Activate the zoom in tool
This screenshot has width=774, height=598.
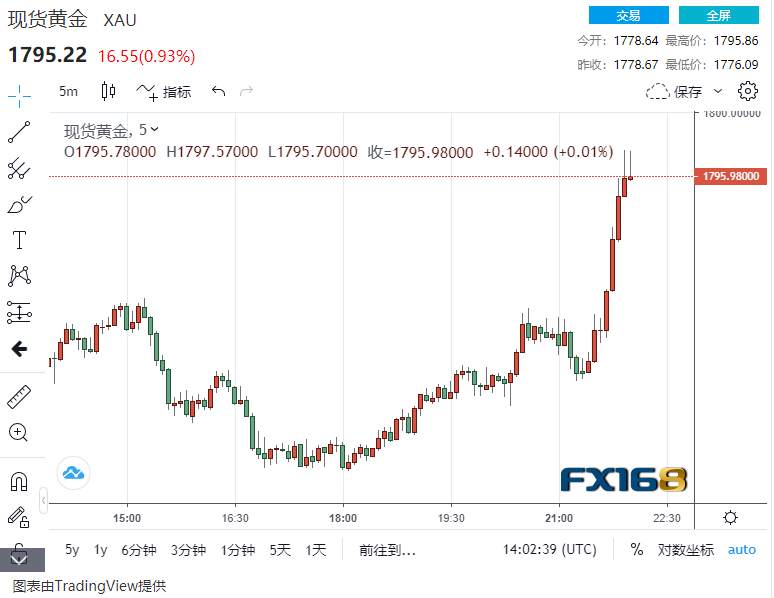click(19, 433)
